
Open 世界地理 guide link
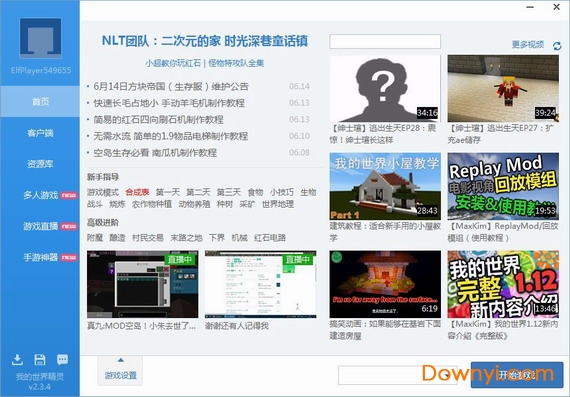(x=278, y=204)
